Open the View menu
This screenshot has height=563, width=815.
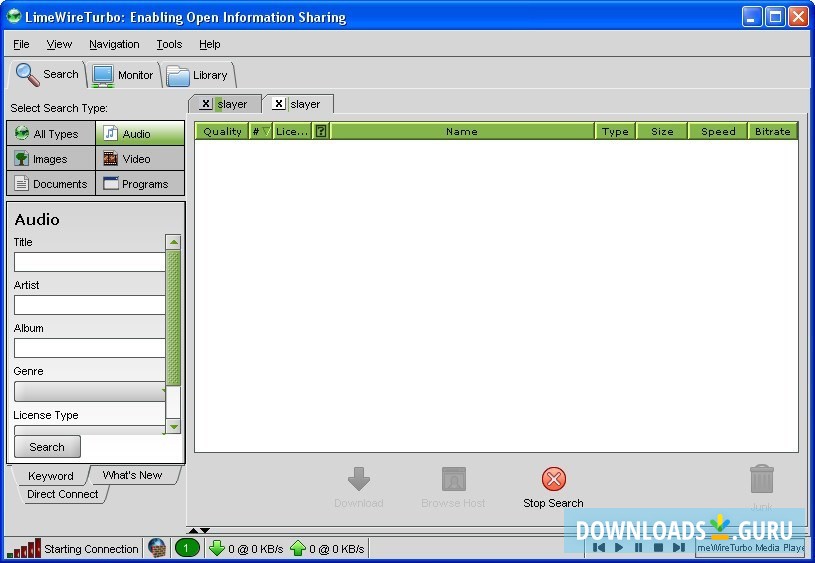59,44
